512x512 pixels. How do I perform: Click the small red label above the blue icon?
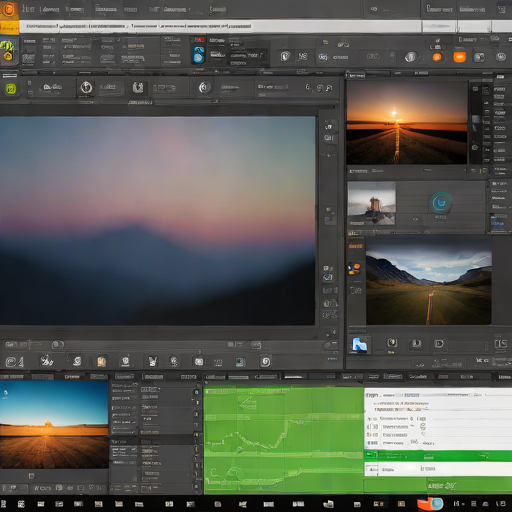[x=199, y=40]
